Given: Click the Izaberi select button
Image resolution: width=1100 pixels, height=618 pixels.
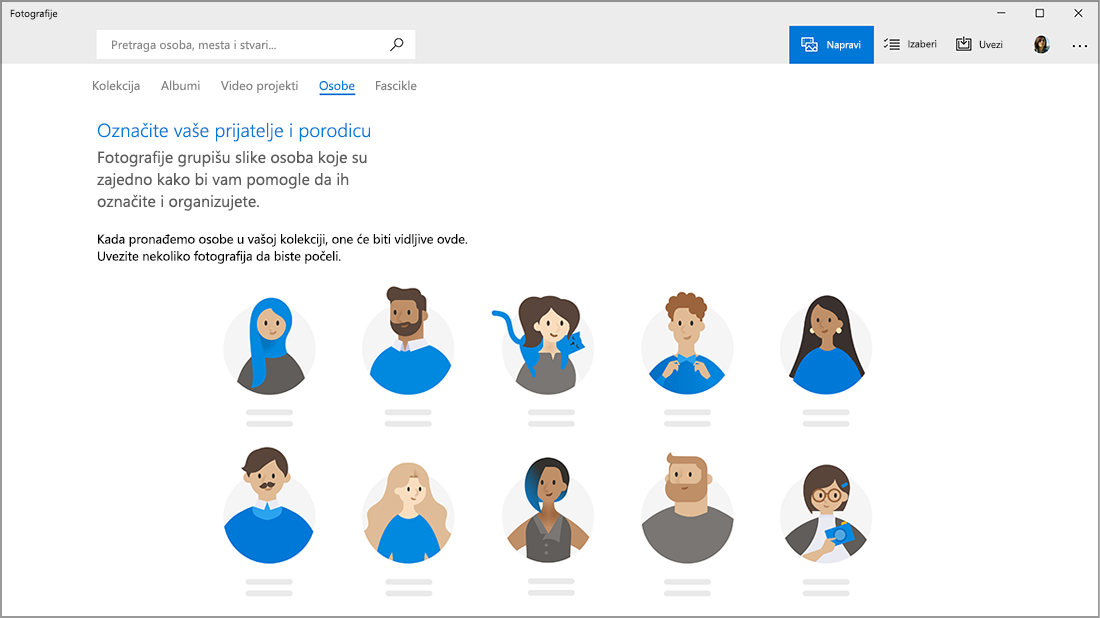Looking at the screenshot, I should (910, 44).
